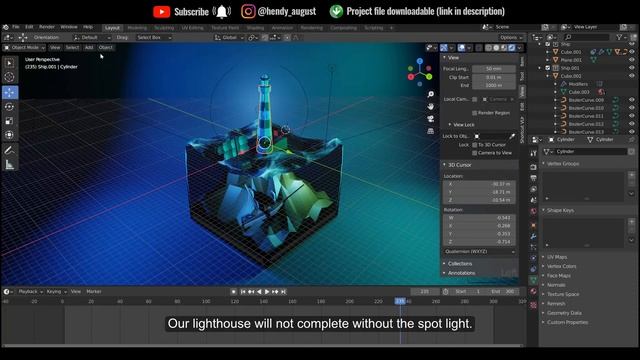The width and height of the screenshot is (640, 360).
Task: Open the viewport Object menu
Action: 105,48
